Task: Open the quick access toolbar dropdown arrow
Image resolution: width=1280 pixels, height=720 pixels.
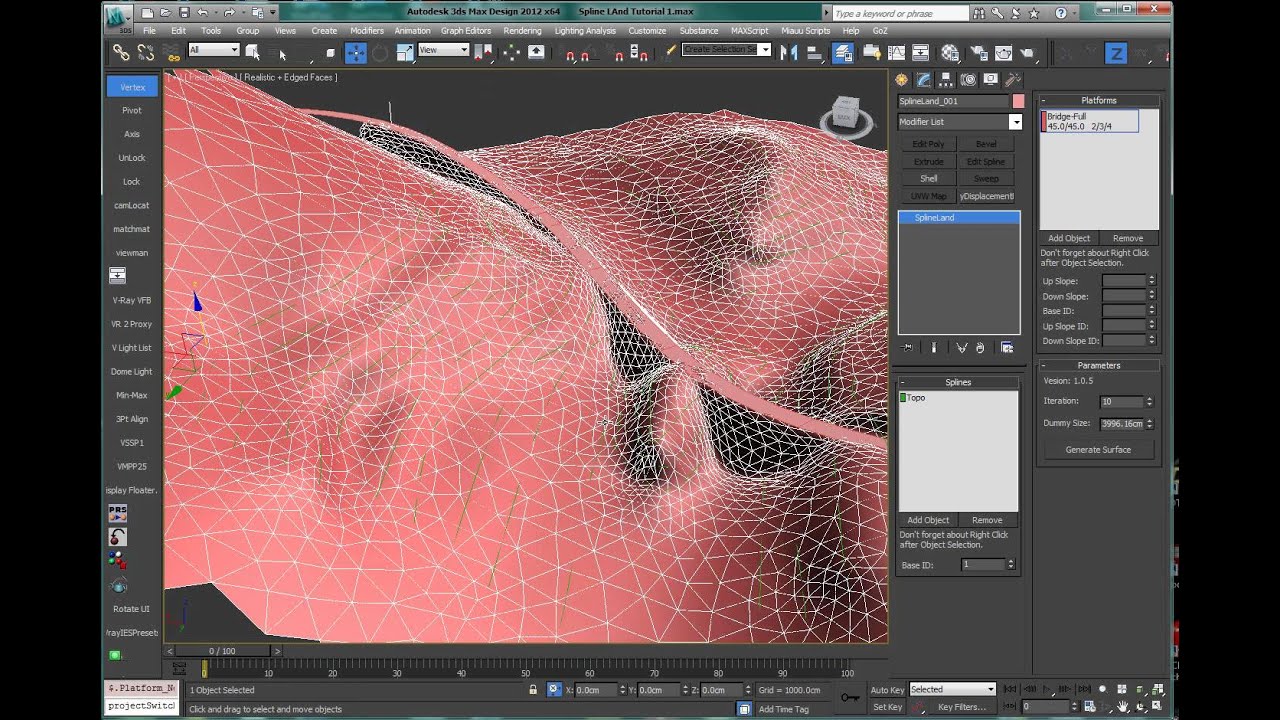Action: [x=273, y=13]
